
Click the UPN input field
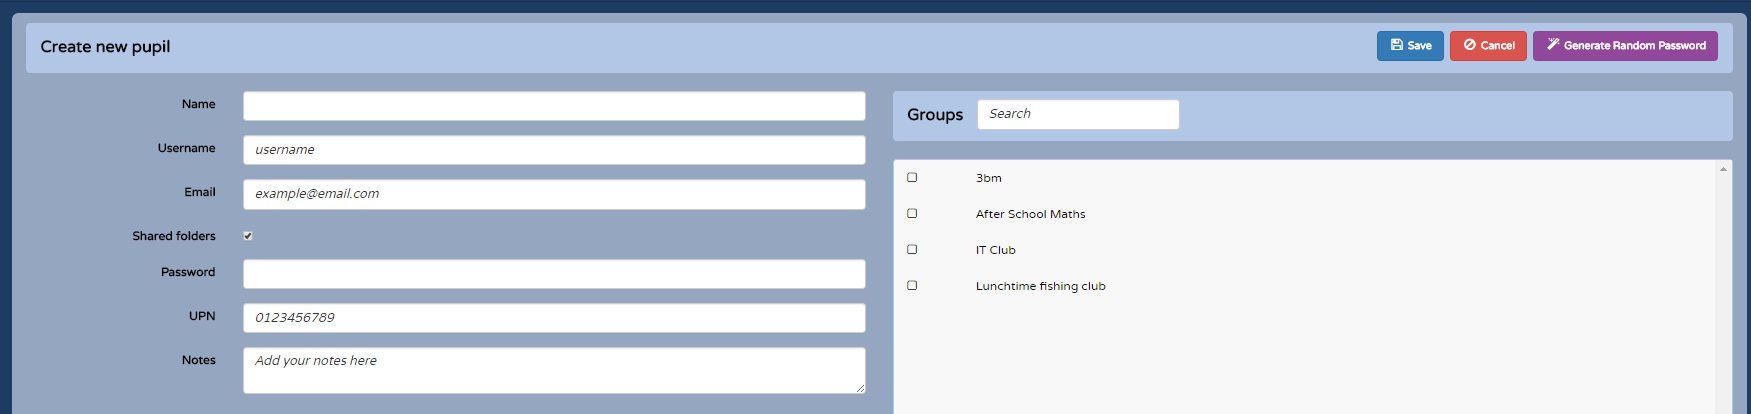coord(554,318)
